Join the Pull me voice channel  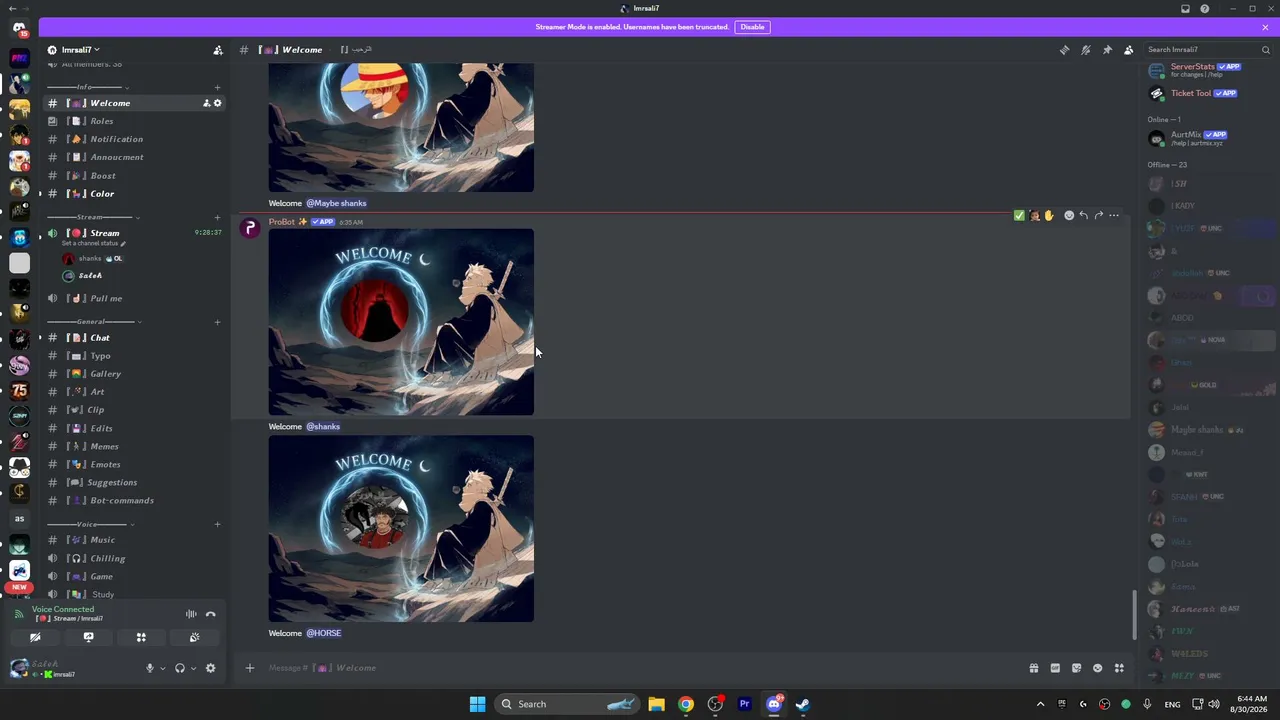[x=135, y=298]
